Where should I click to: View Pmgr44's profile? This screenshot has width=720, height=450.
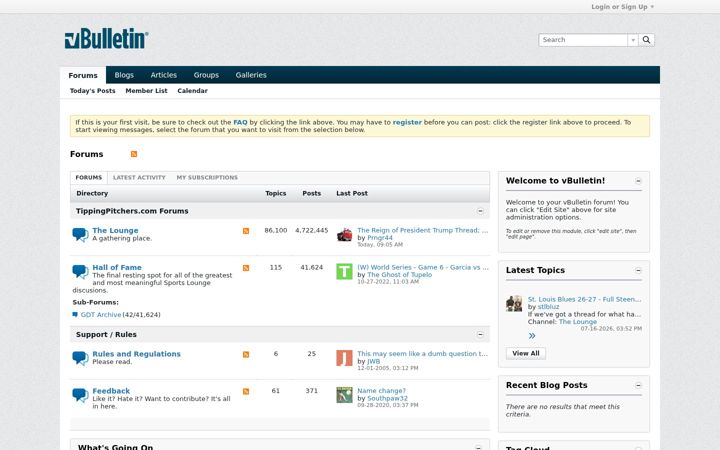click(380, 238)
